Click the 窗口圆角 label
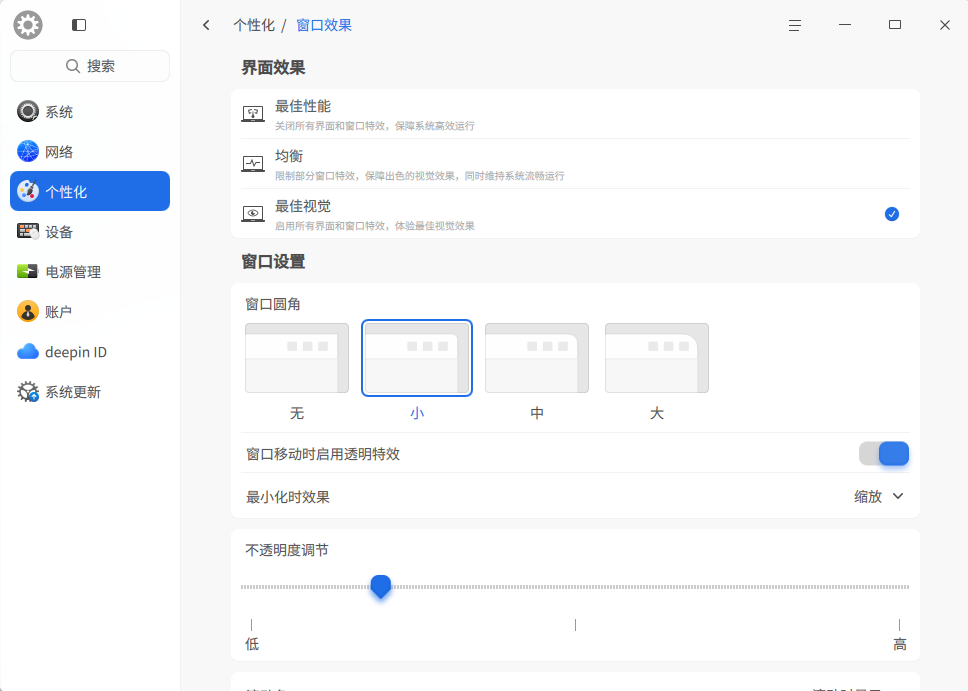 click(x=273, y=304)
